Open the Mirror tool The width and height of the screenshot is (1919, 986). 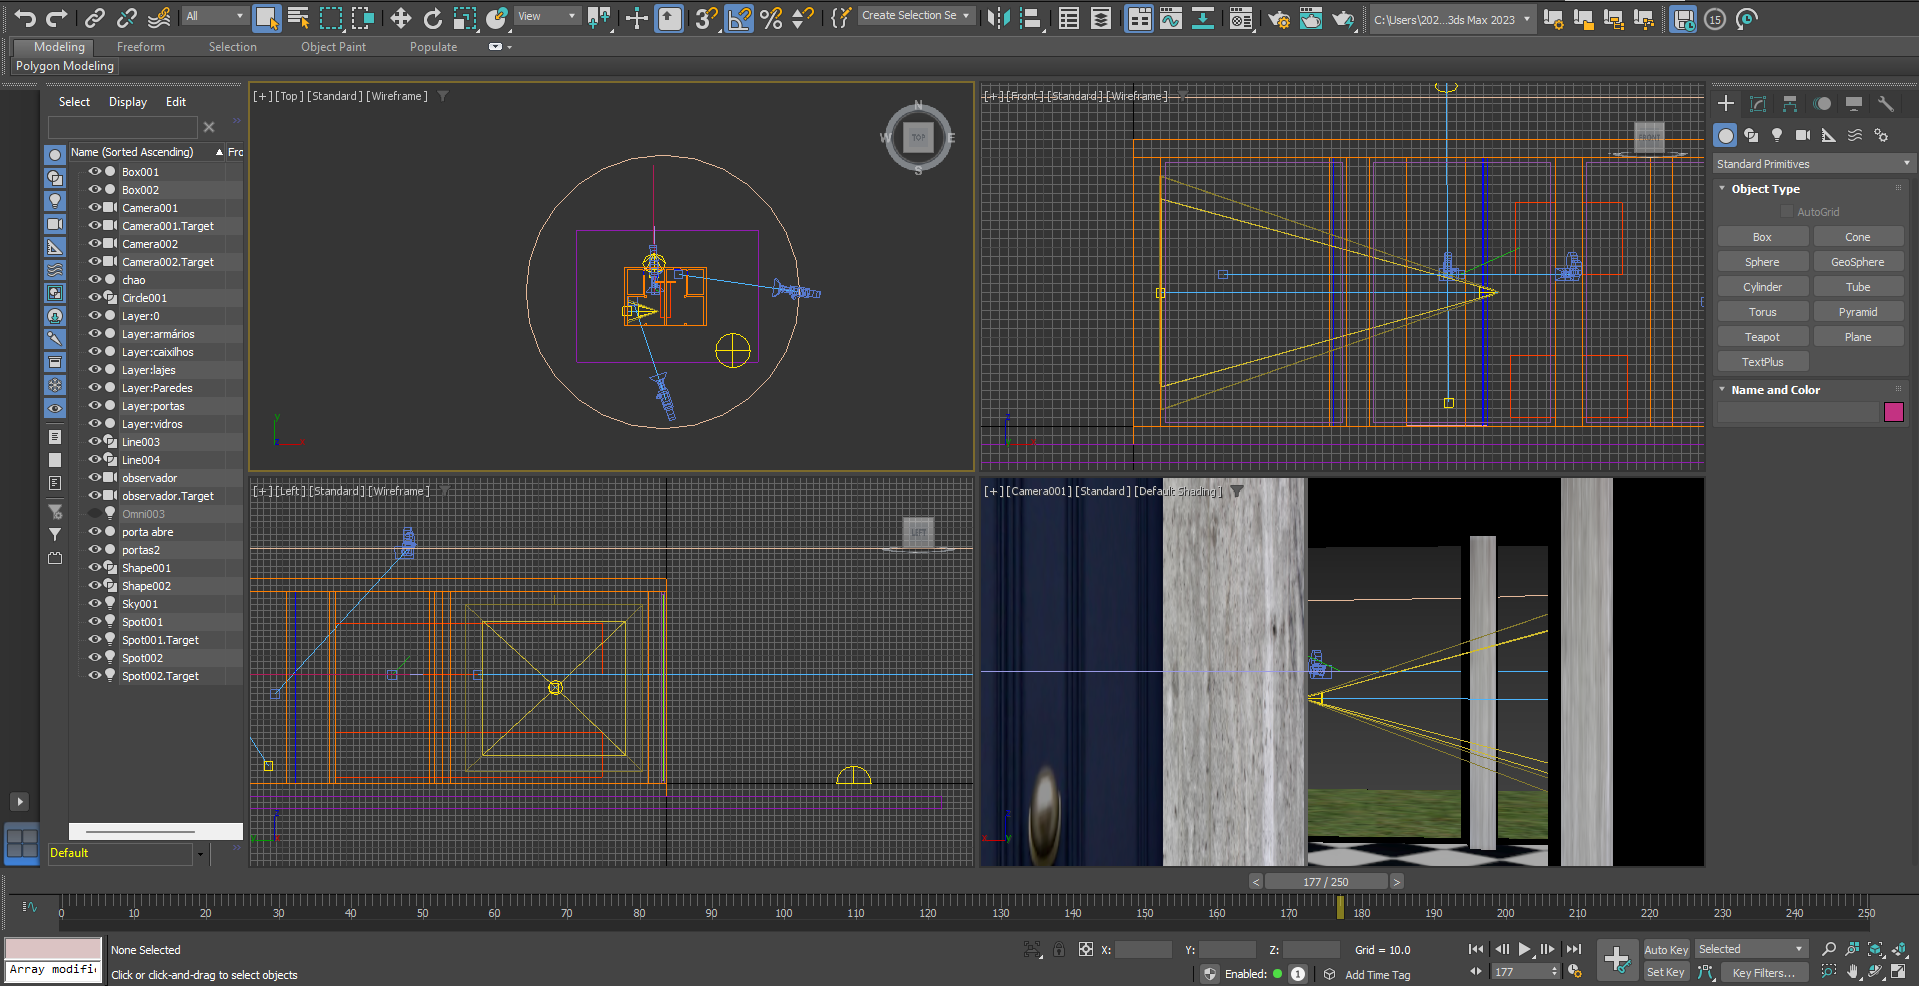(x=997, y=18)
